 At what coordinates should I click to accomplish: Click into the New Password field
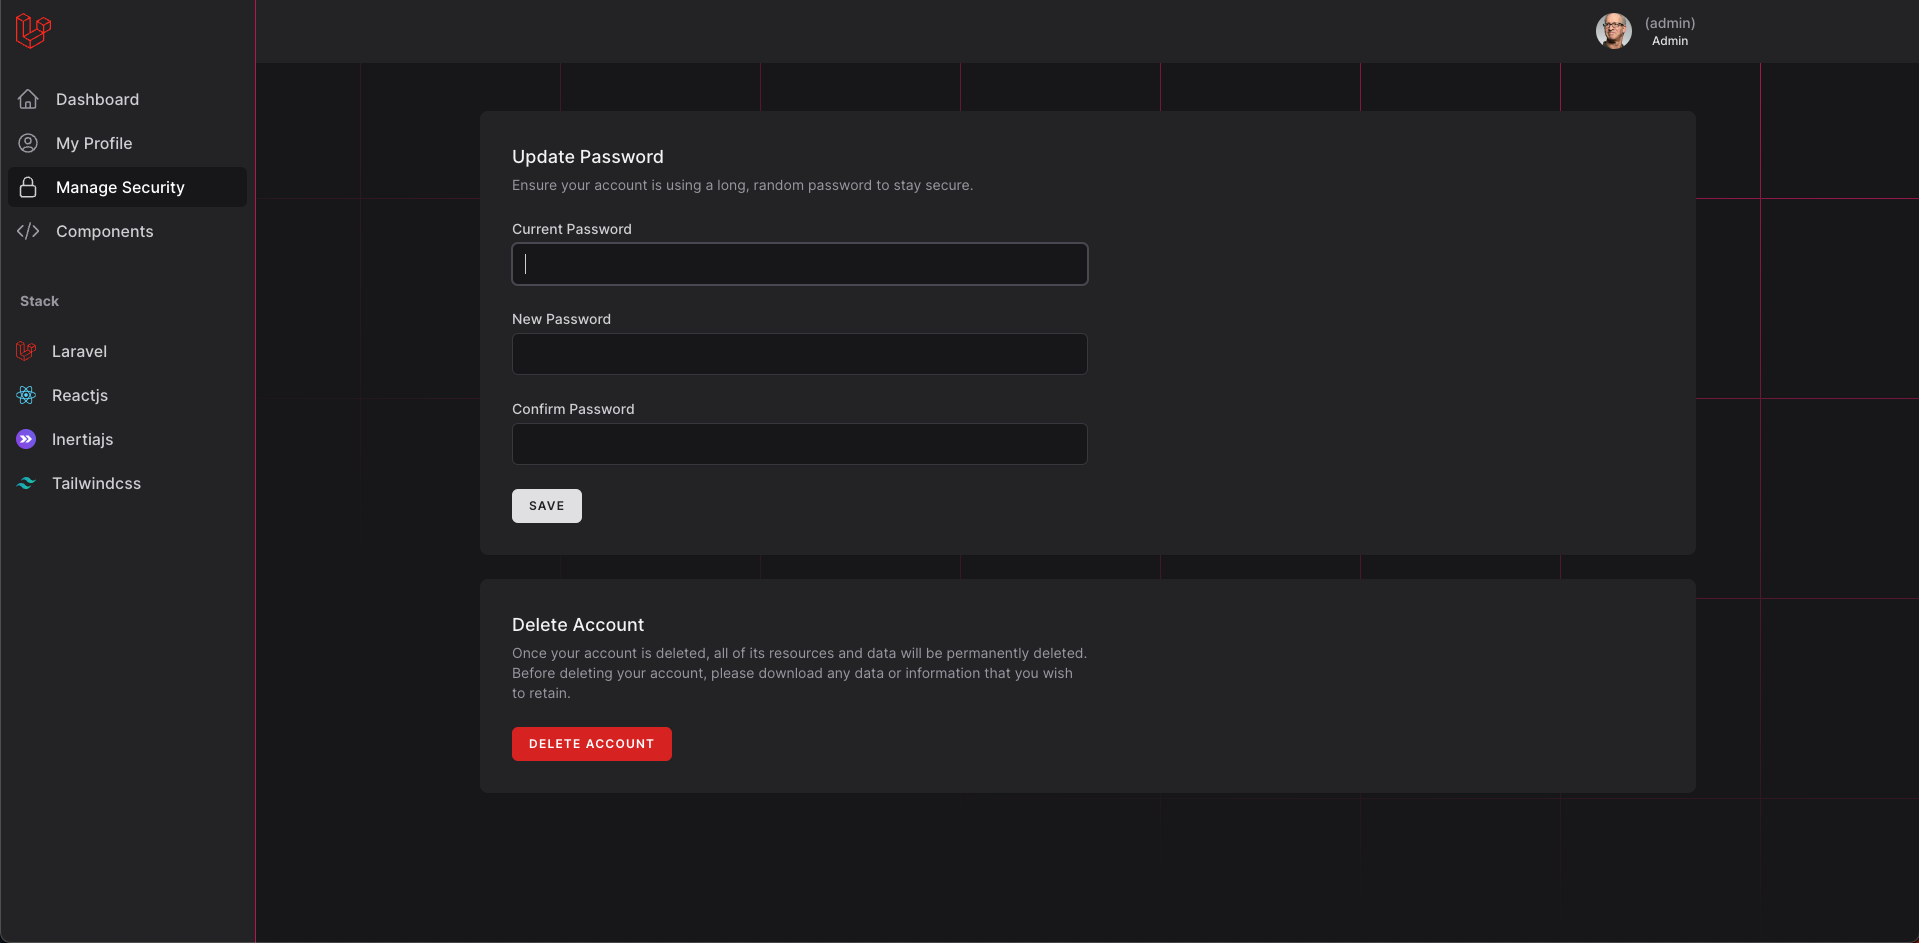[x=799, y=354]
